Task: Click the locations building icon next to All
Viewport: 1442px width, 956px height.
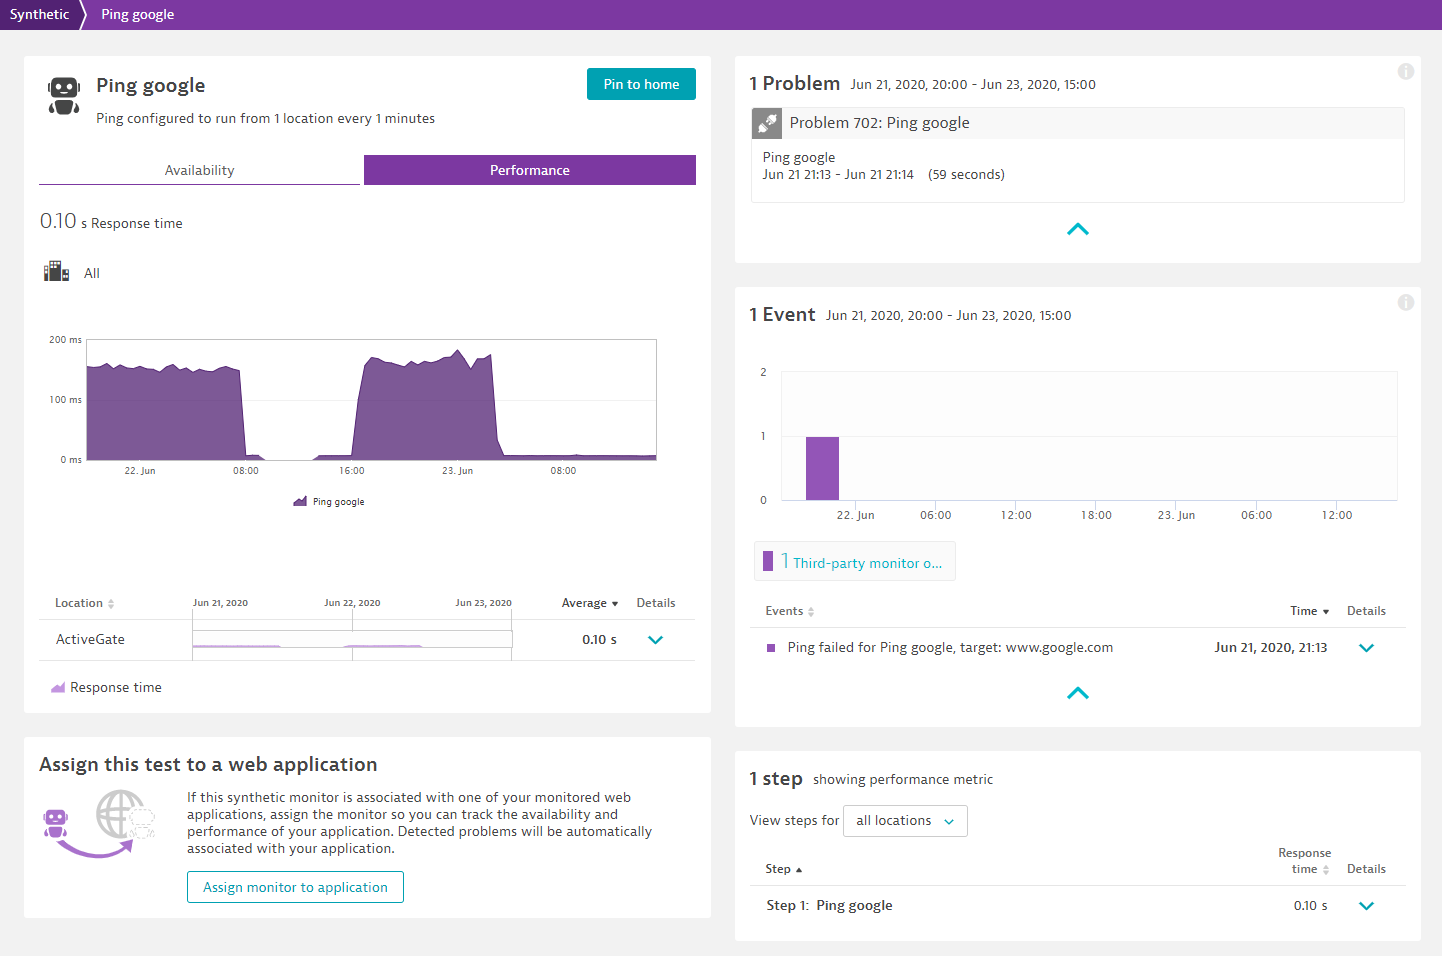Action: coord(56,271)
